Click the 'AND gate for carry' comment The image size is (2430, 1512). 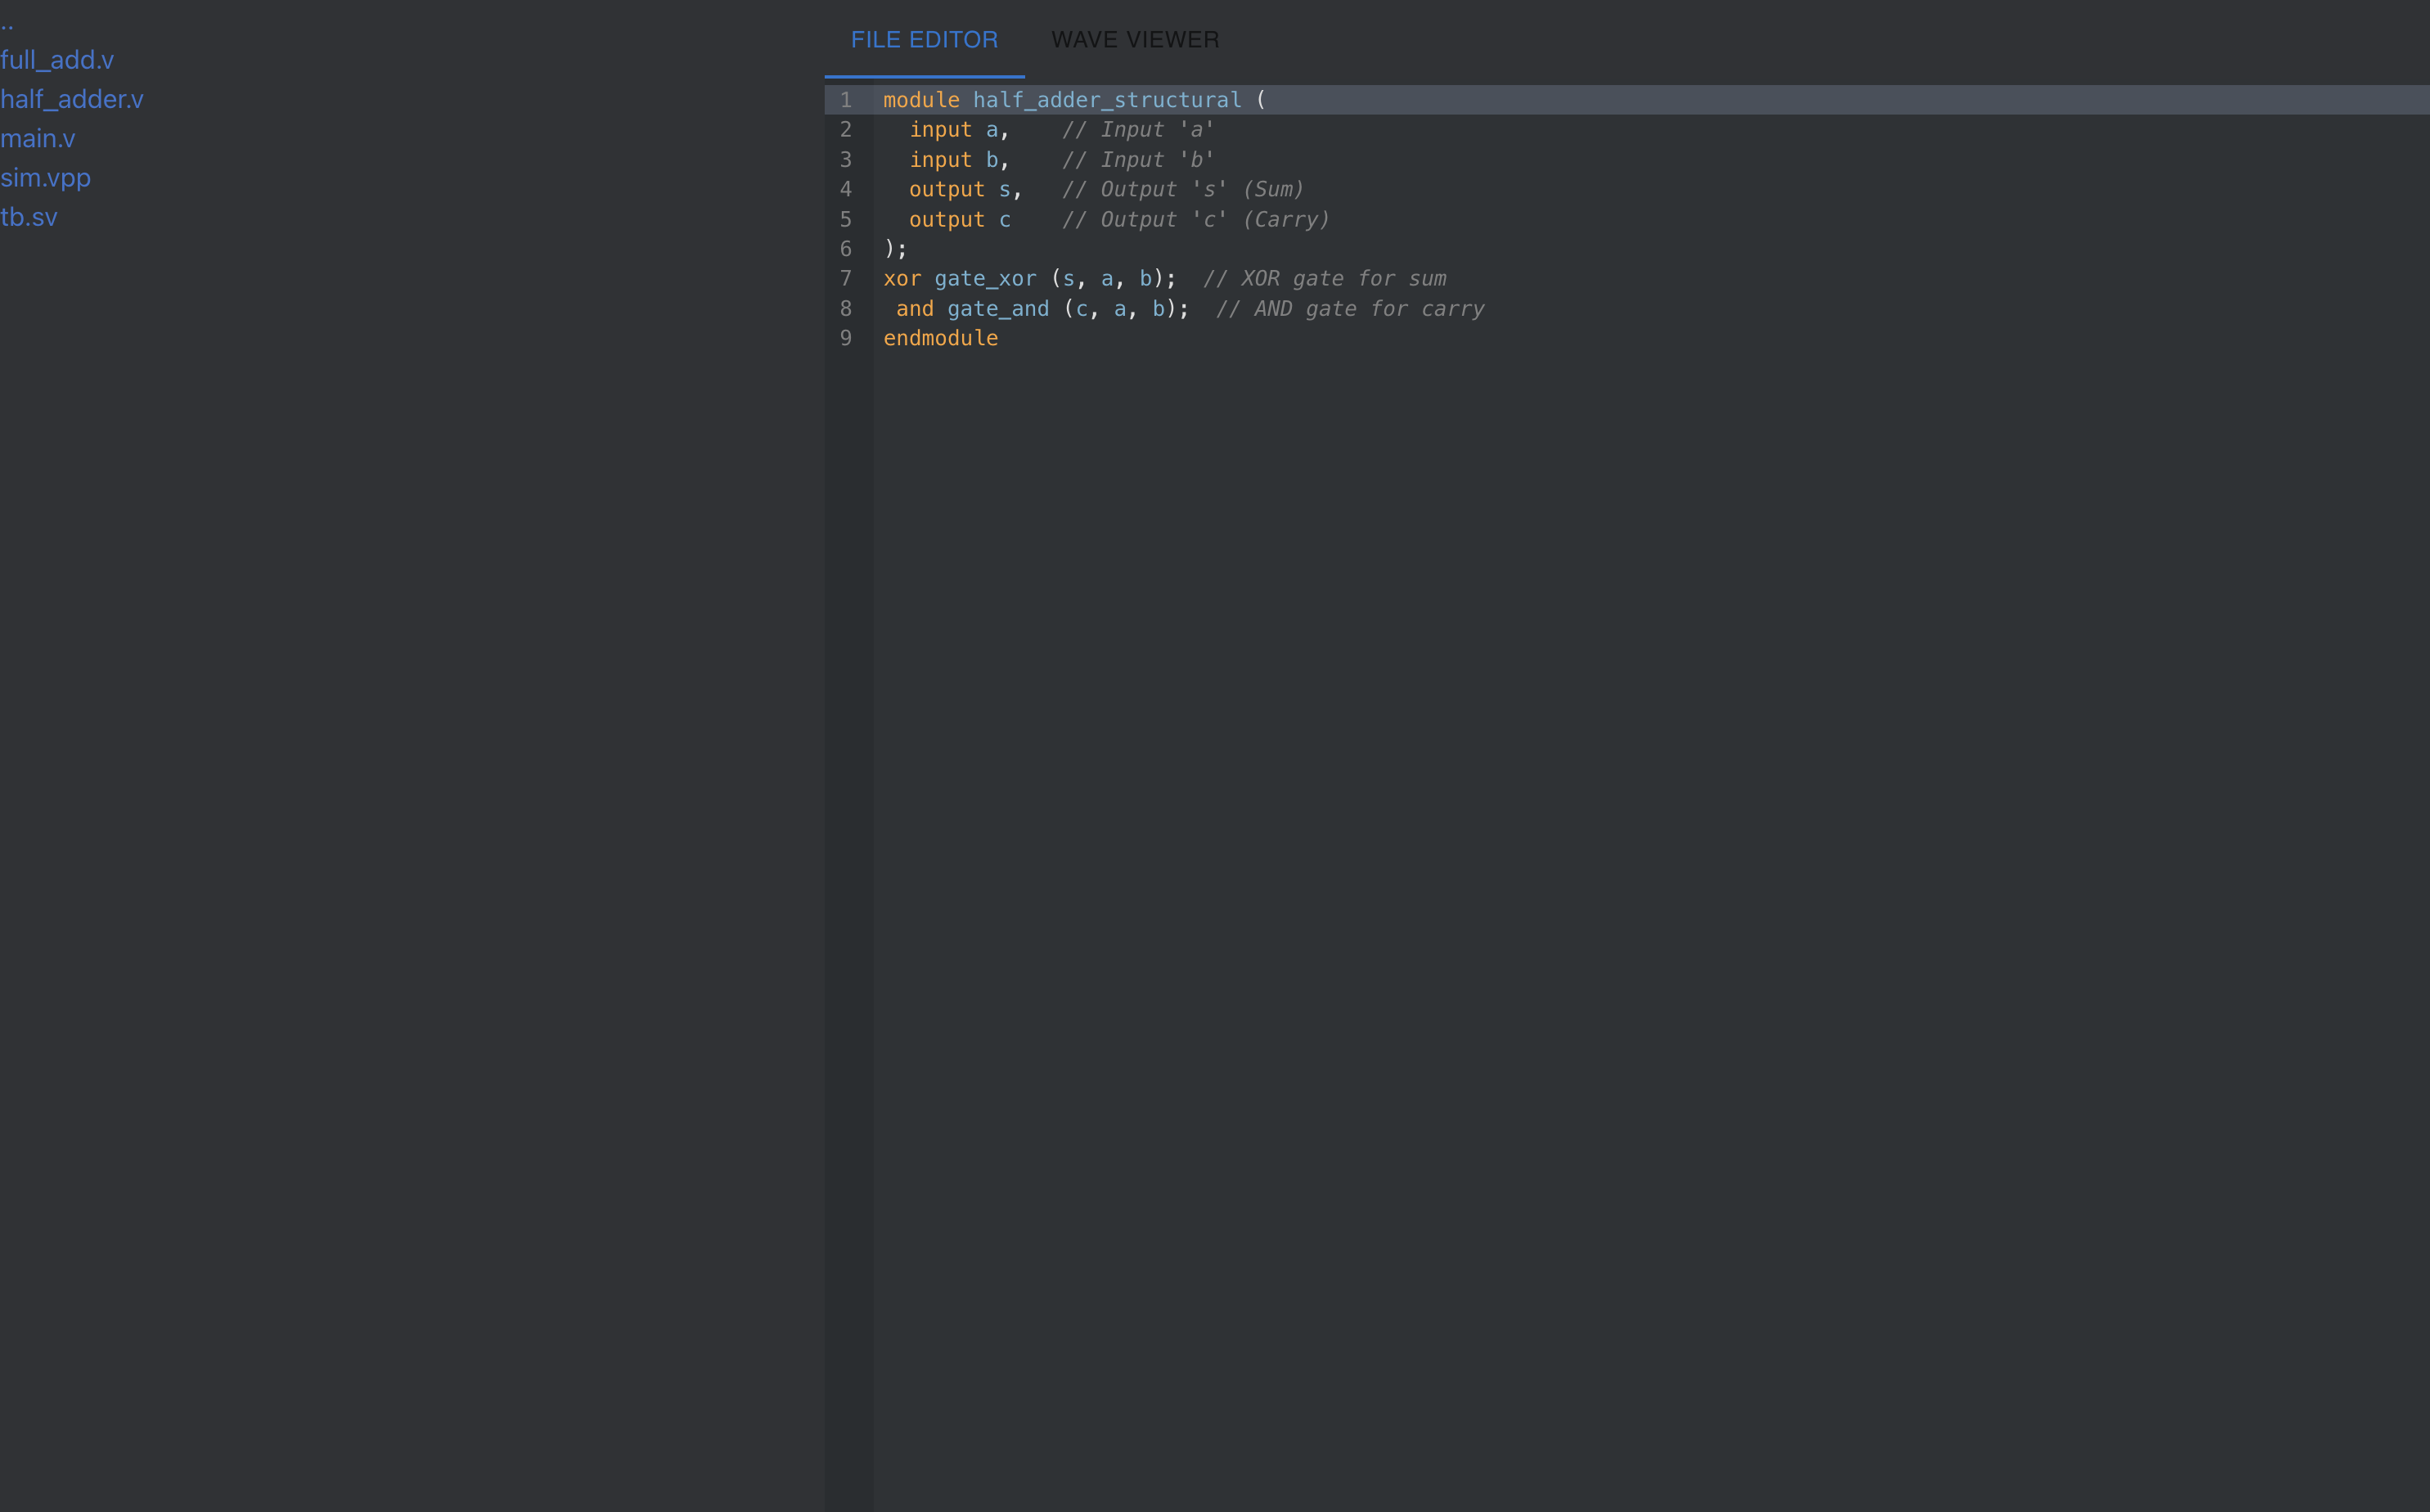1350,309
